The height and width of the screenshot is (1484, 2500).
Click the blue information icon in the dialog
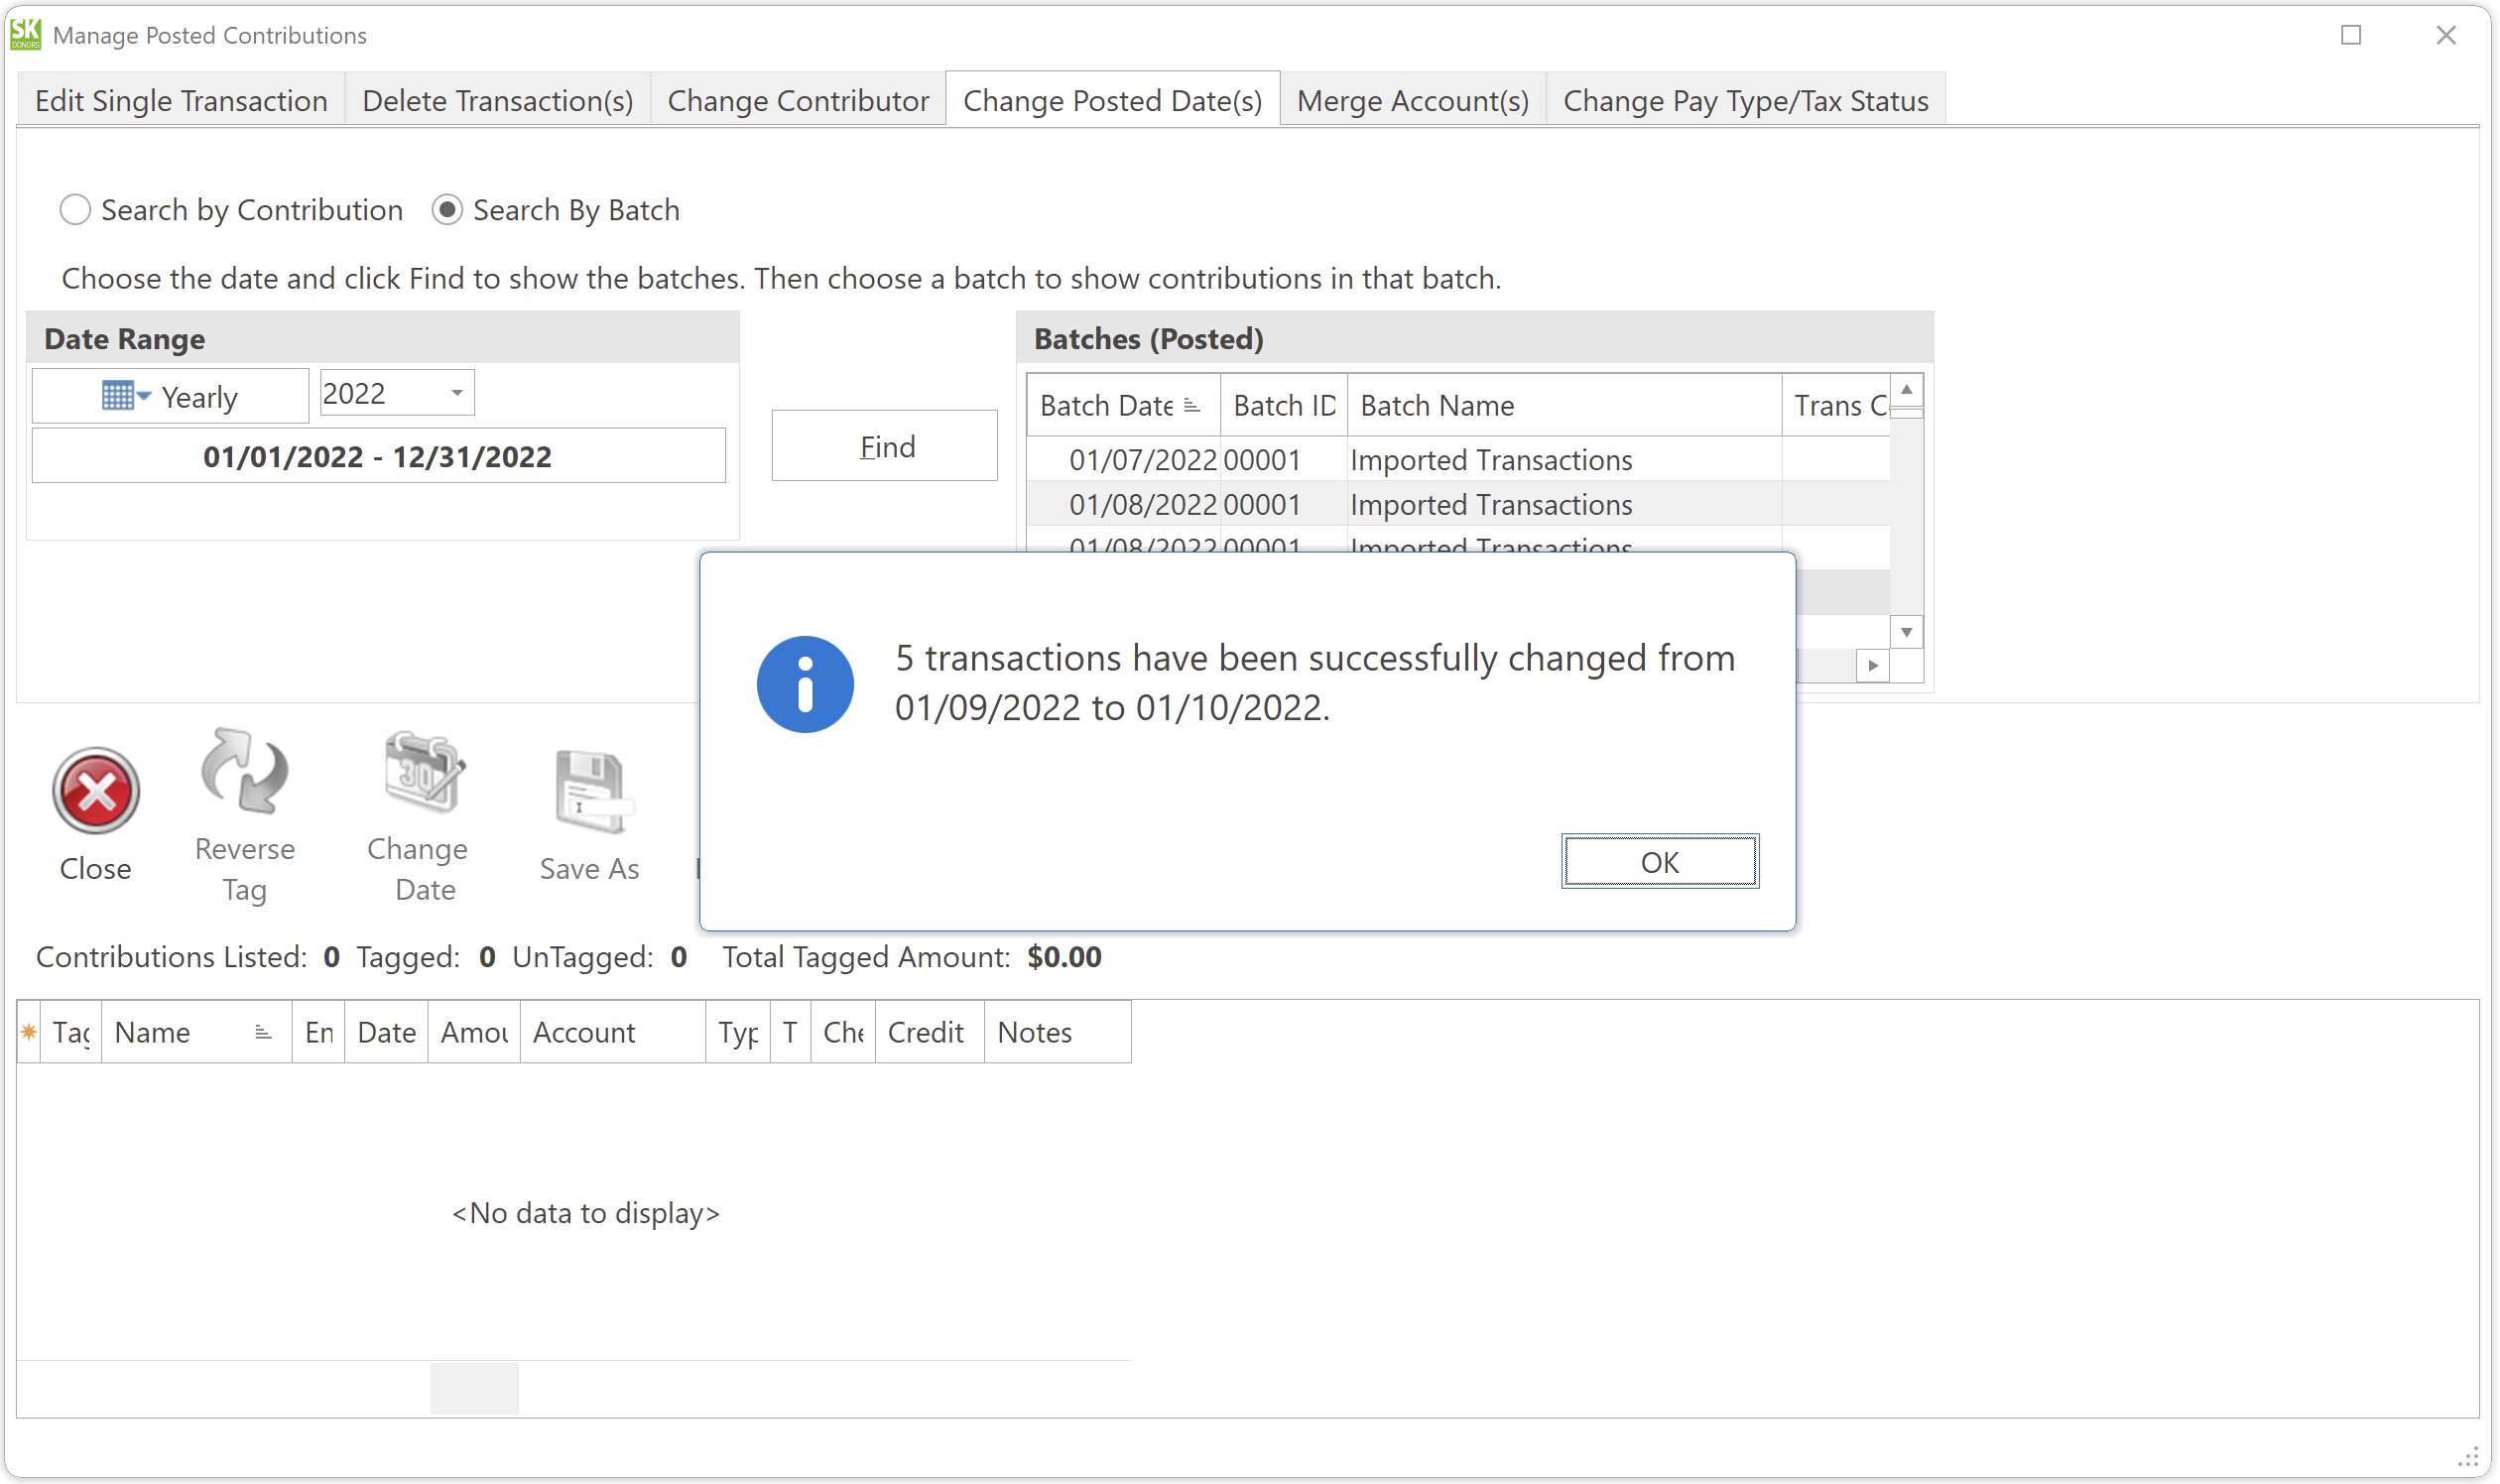point(806,684)
